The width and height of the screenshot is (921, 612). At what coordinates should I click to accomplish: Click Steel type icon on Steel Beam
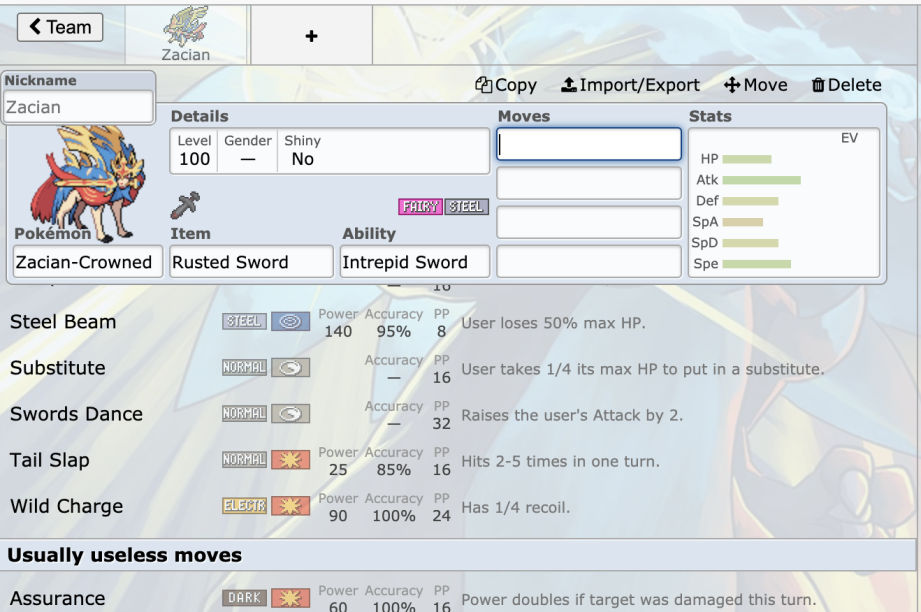[x=244, y=321]
